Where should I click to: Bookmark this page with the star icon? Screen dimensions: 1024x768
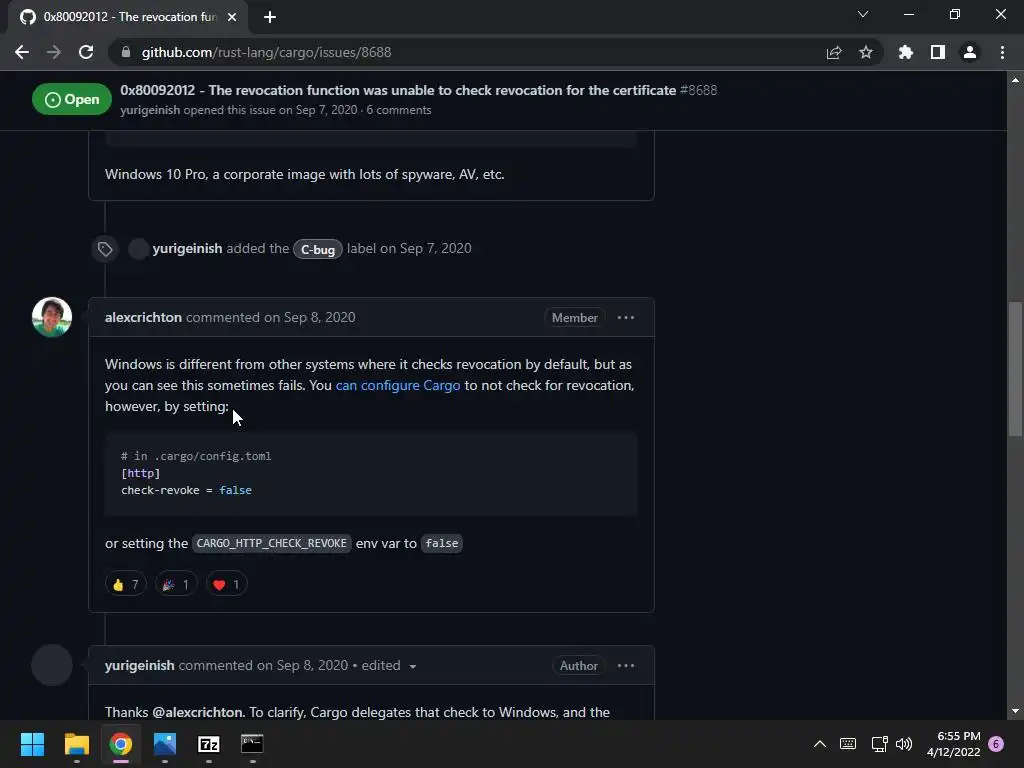click(866, 52)
